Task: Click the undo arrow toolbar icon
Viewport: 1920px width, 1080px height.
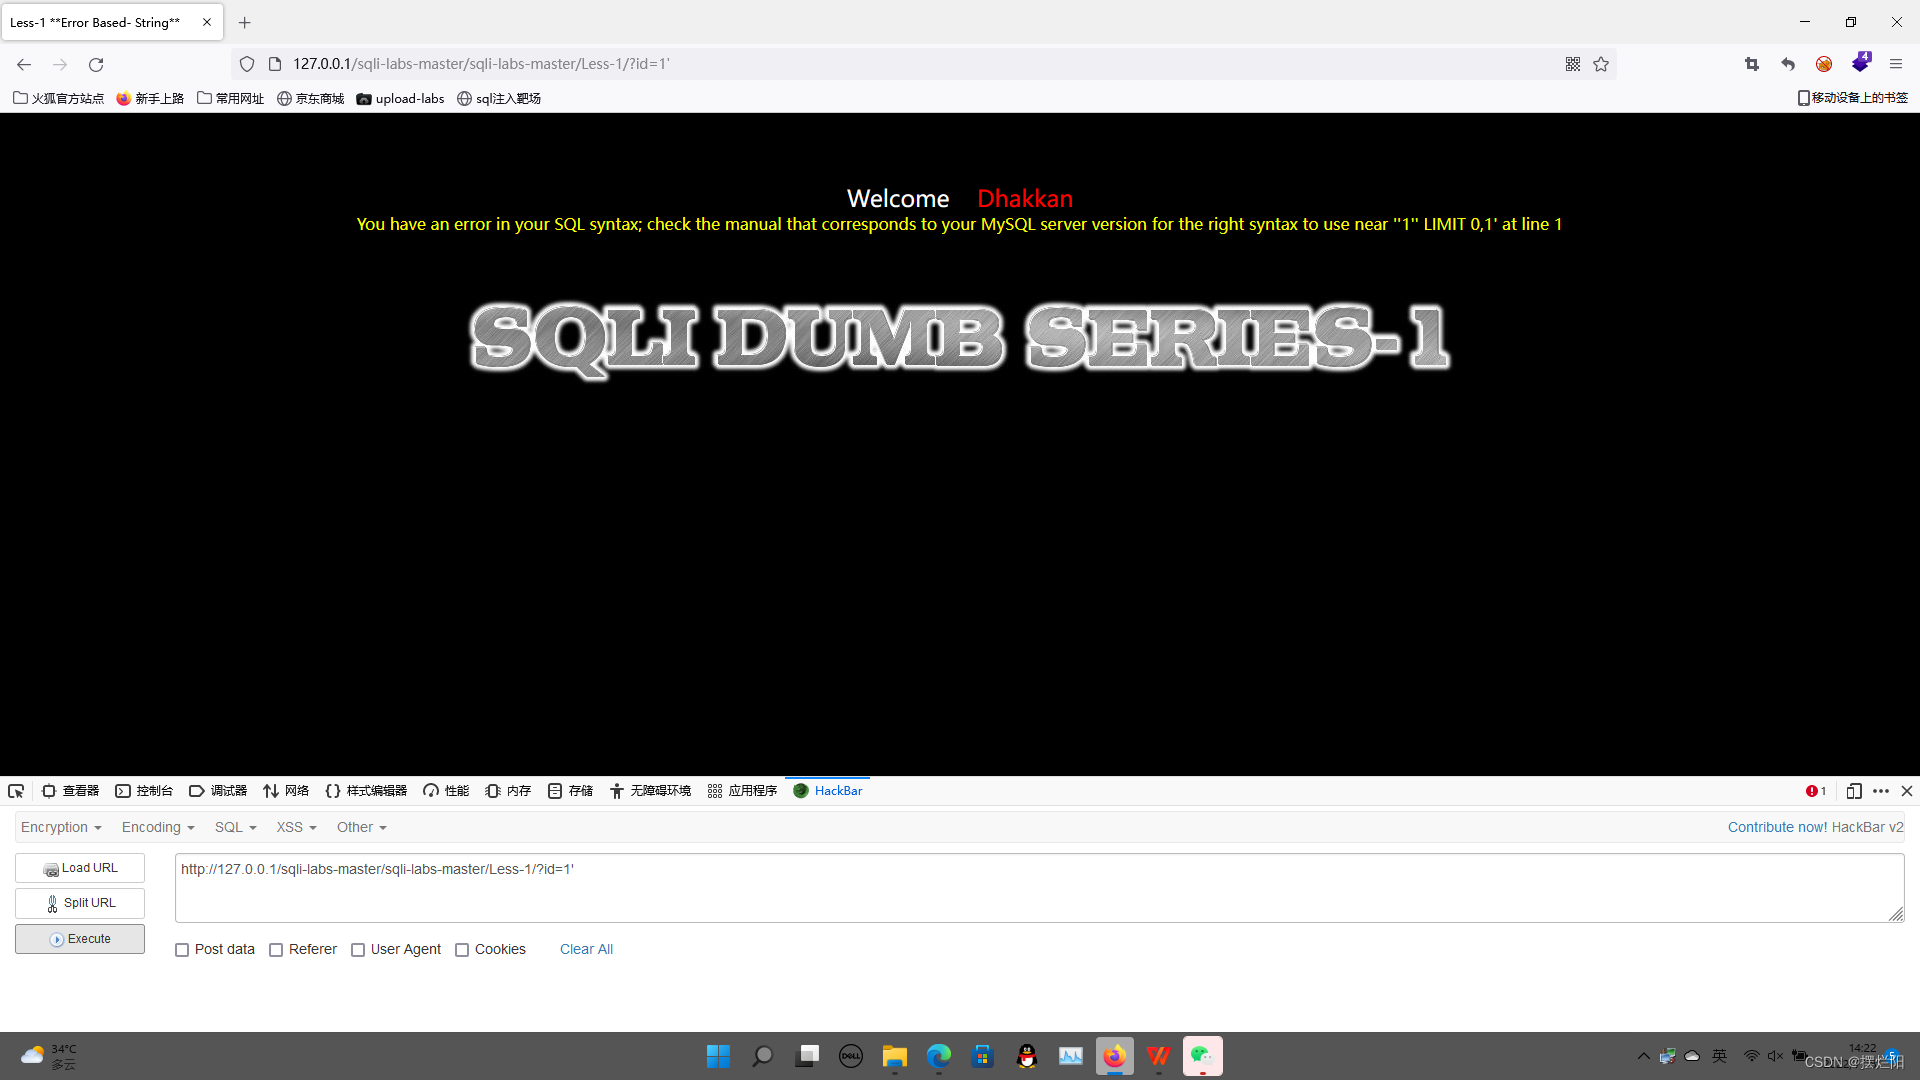Action: point(1788,64)
